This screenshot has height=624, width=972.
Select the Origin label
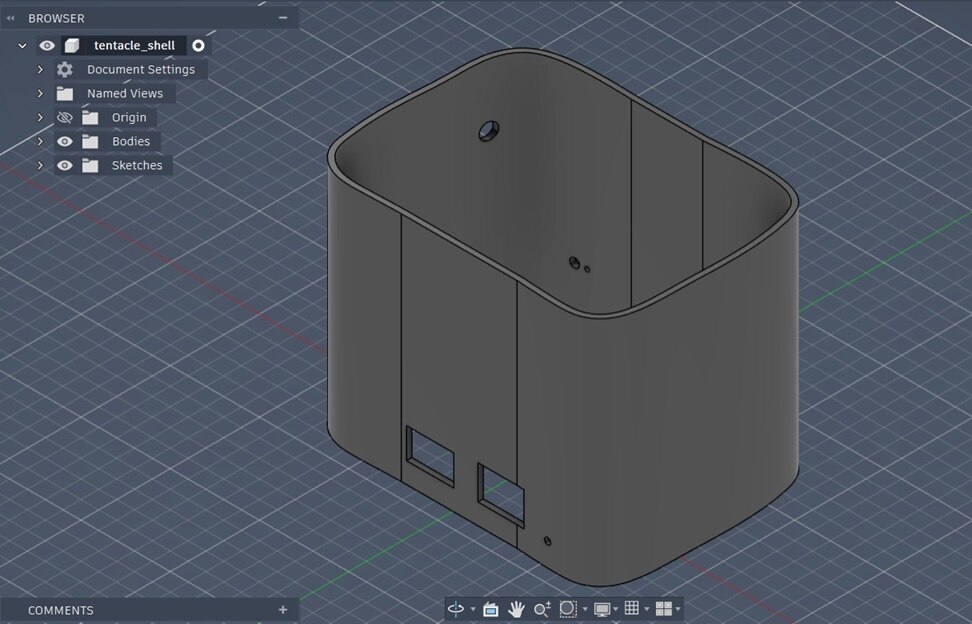(x=129, y=118)
